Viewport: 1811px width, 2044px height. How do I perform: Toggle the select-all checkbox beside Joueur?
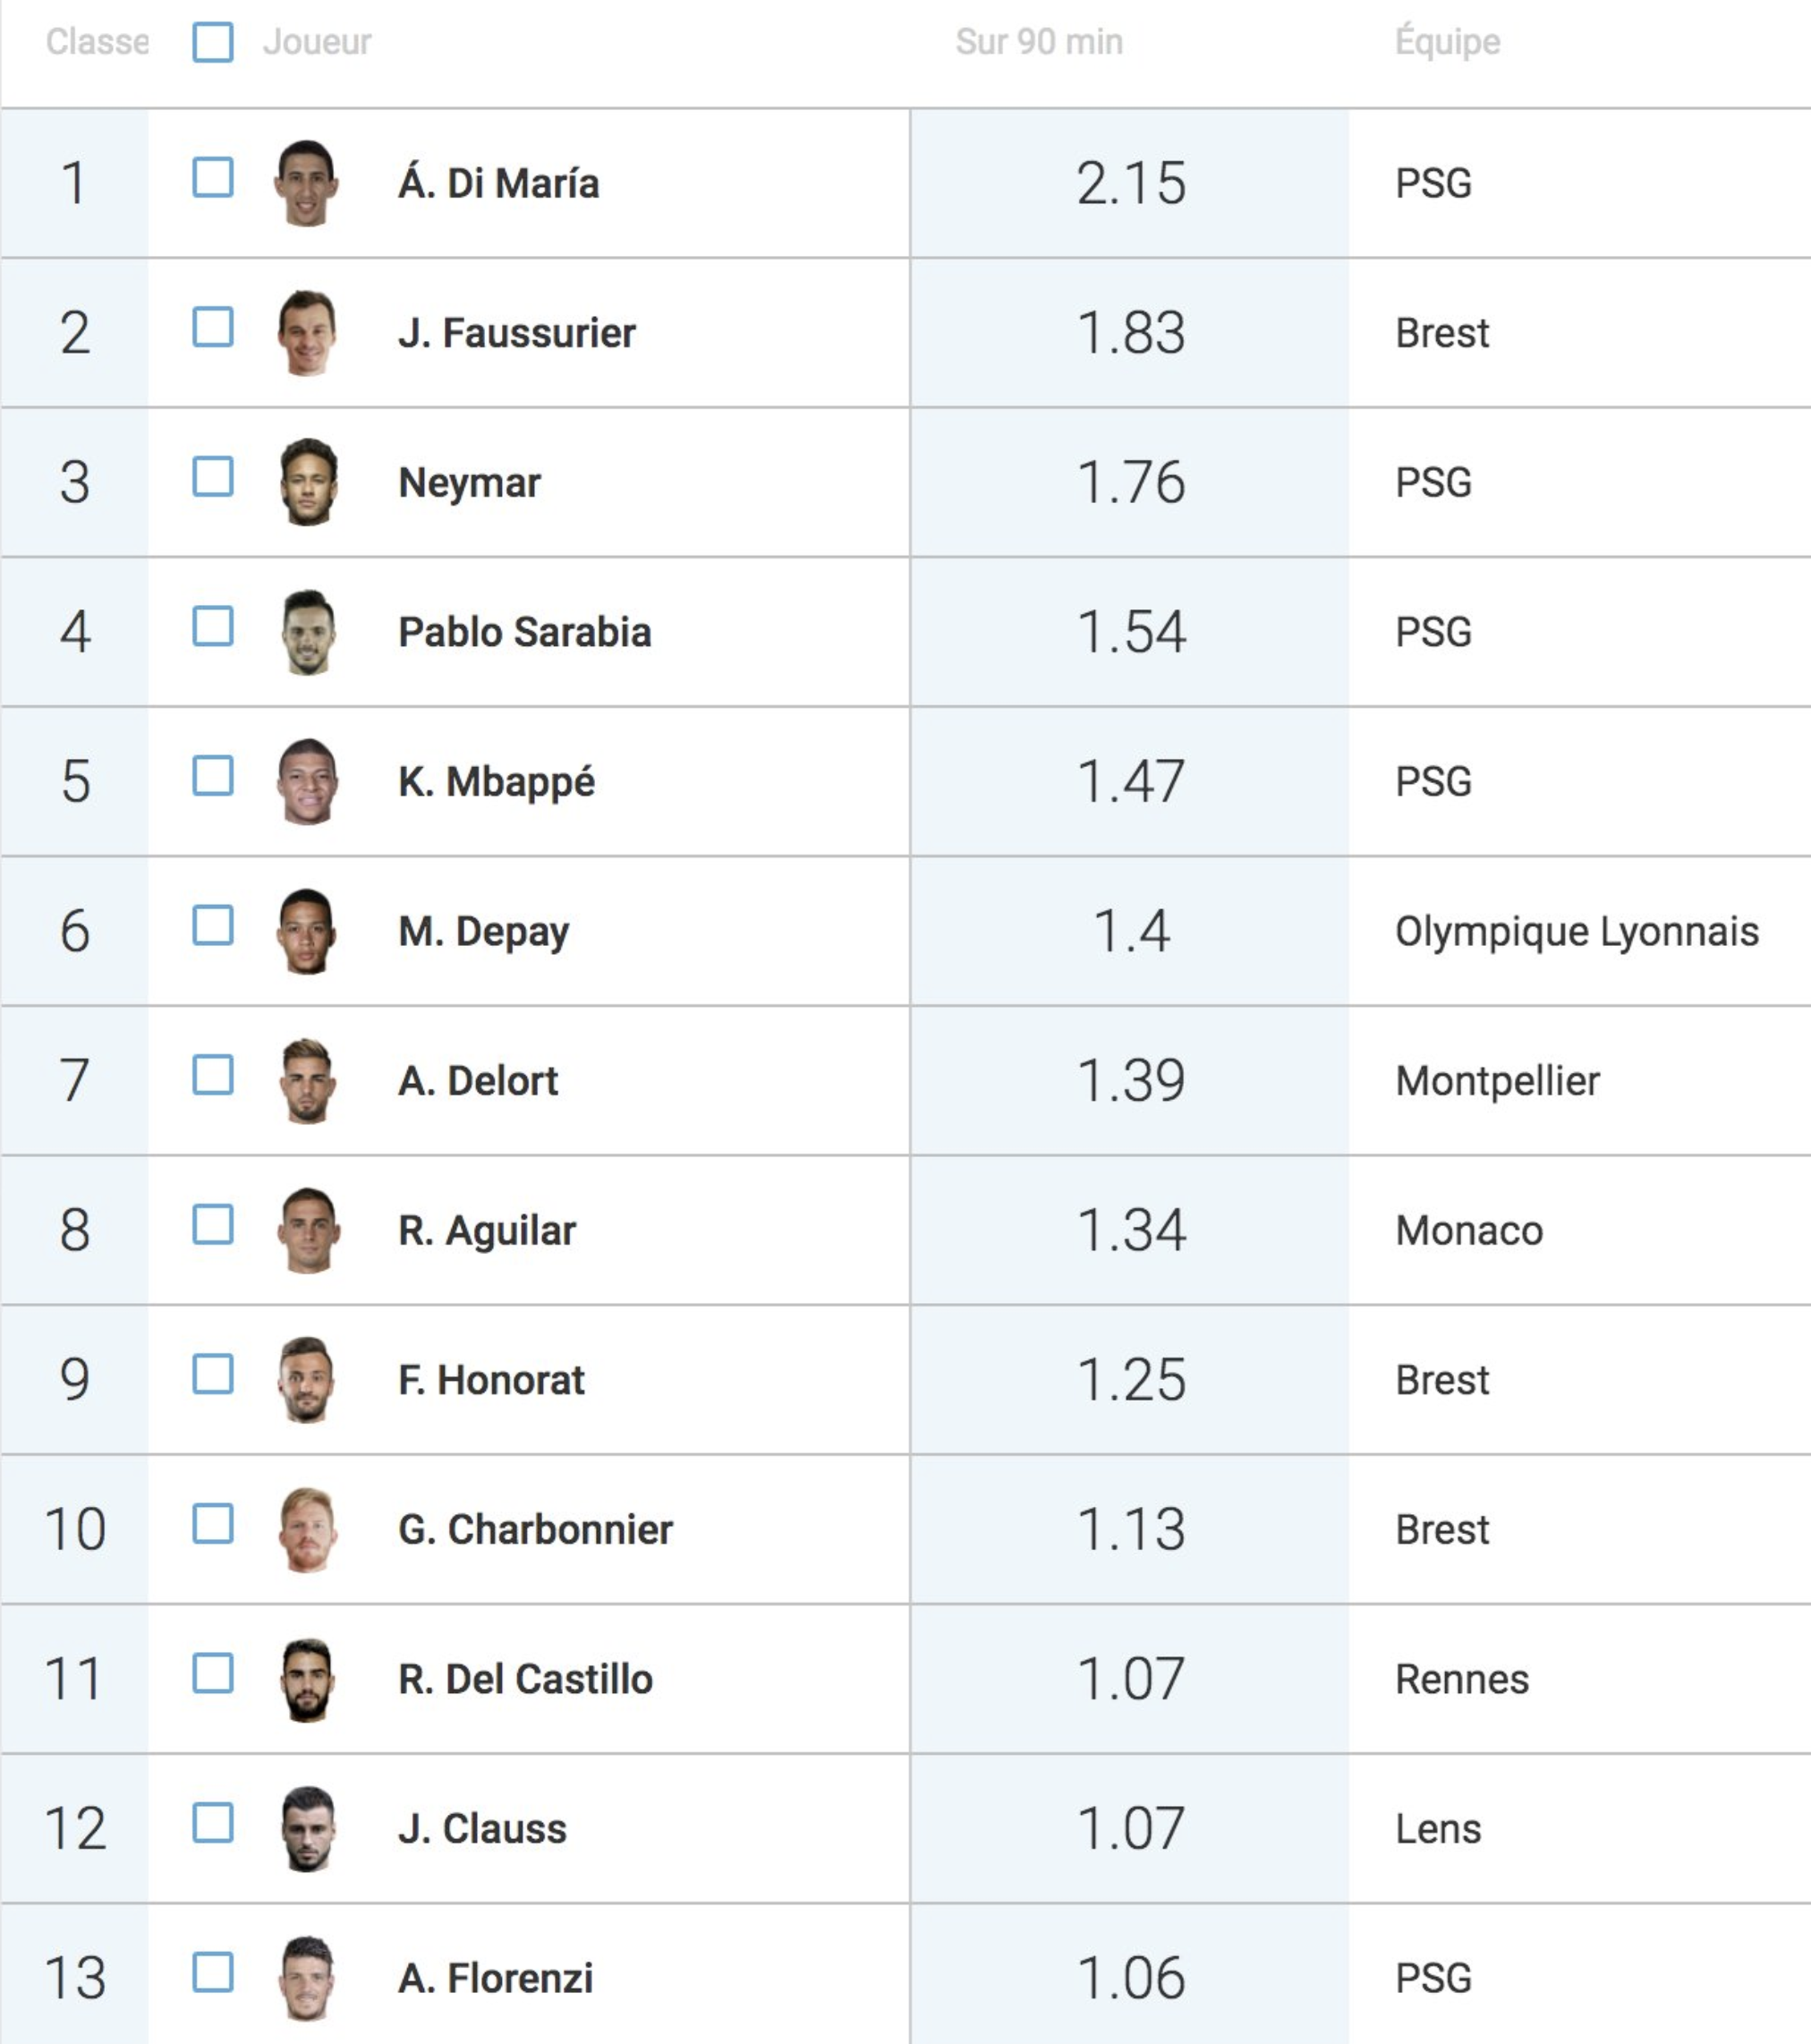tap(213, 42)
